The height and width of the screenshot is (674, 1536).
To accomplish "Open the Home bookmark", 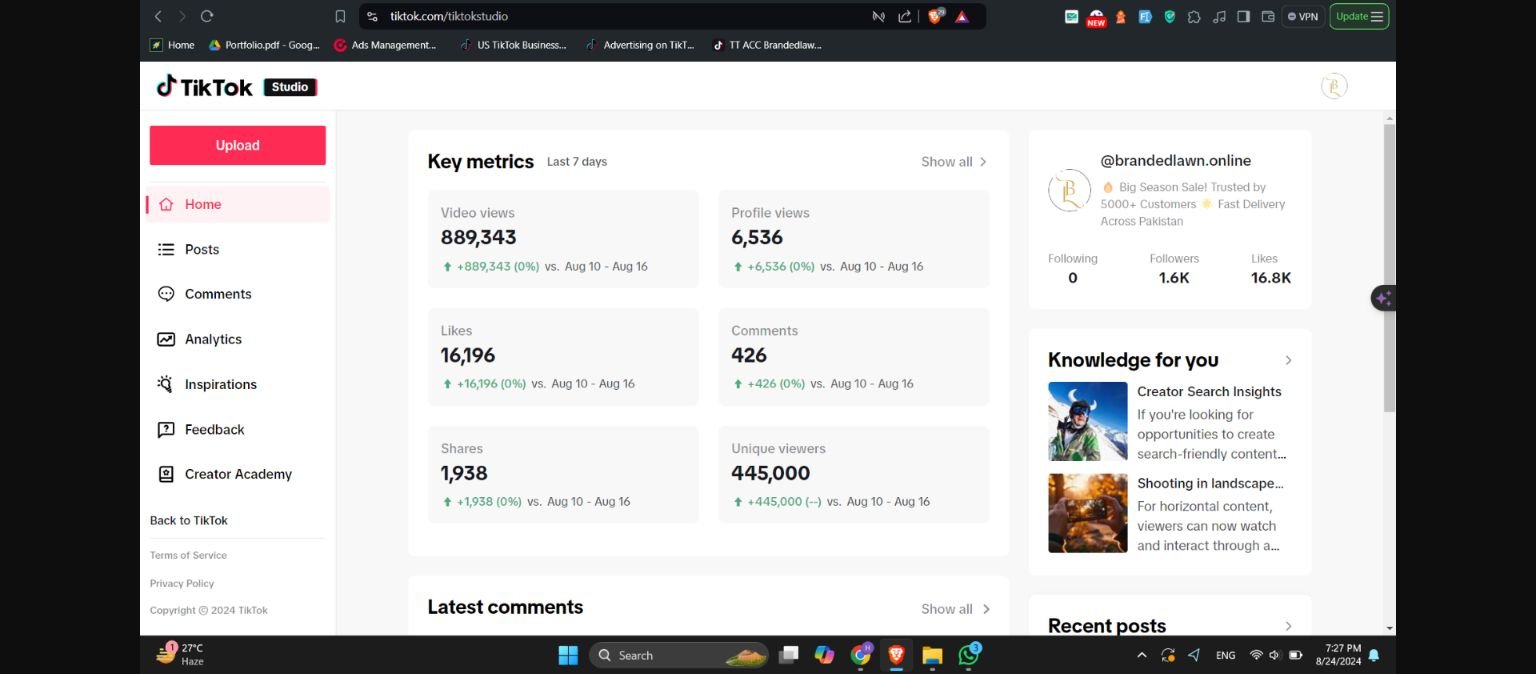I will tap(172, 45).
